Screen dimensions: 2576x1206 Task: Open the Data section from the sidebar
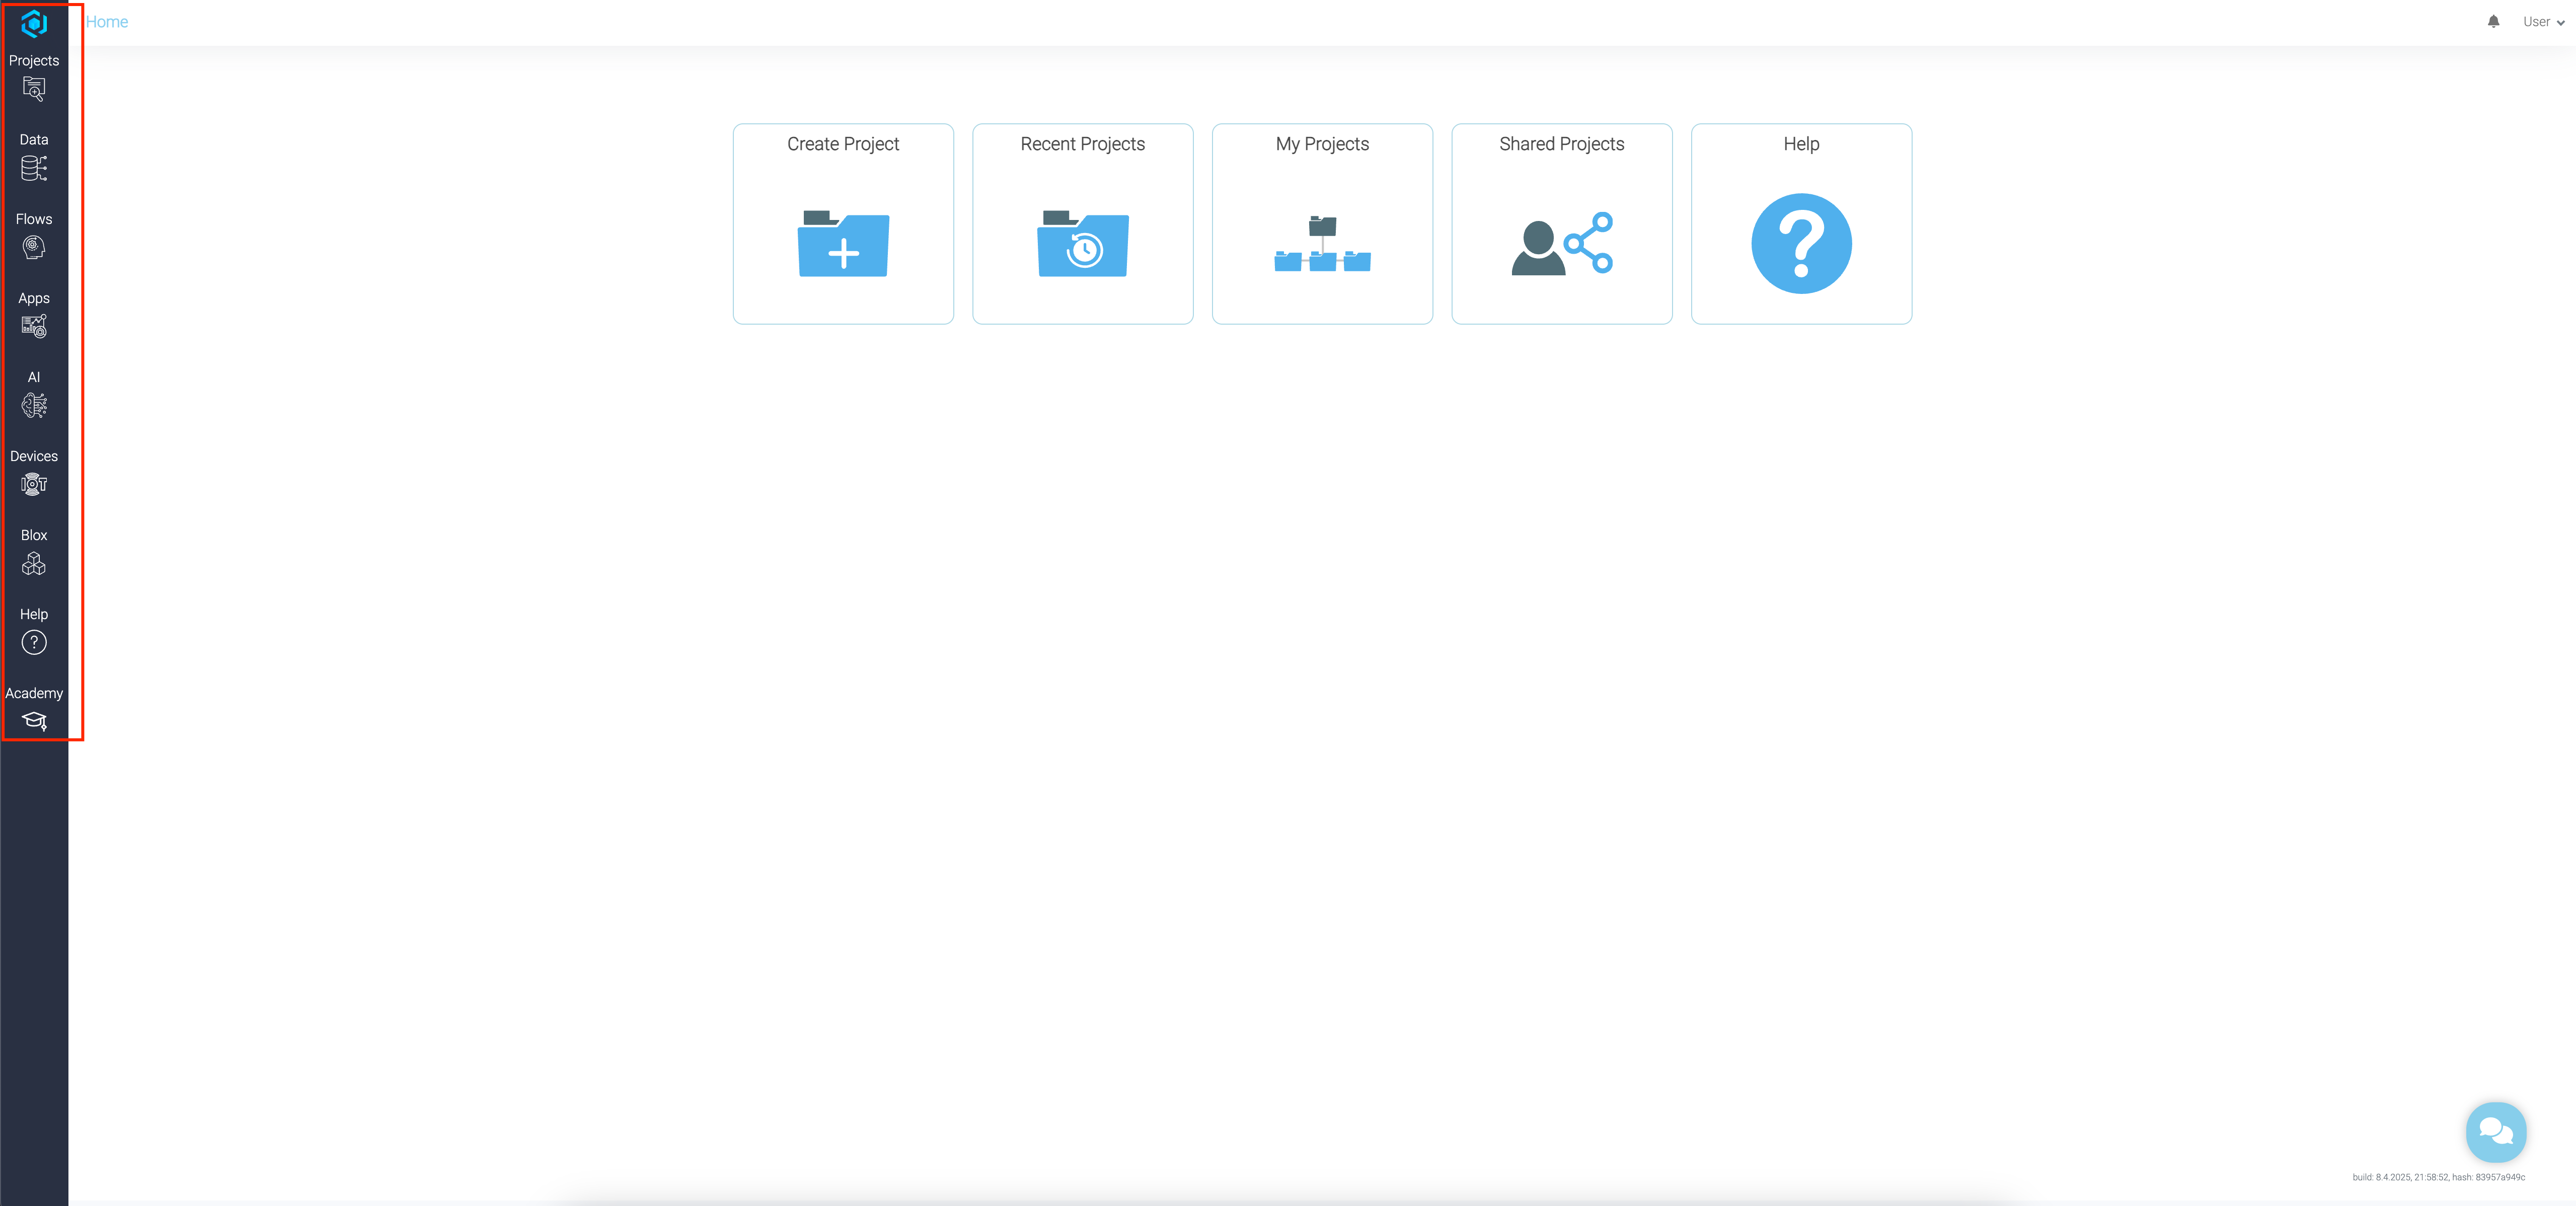[x=34, y=168]
